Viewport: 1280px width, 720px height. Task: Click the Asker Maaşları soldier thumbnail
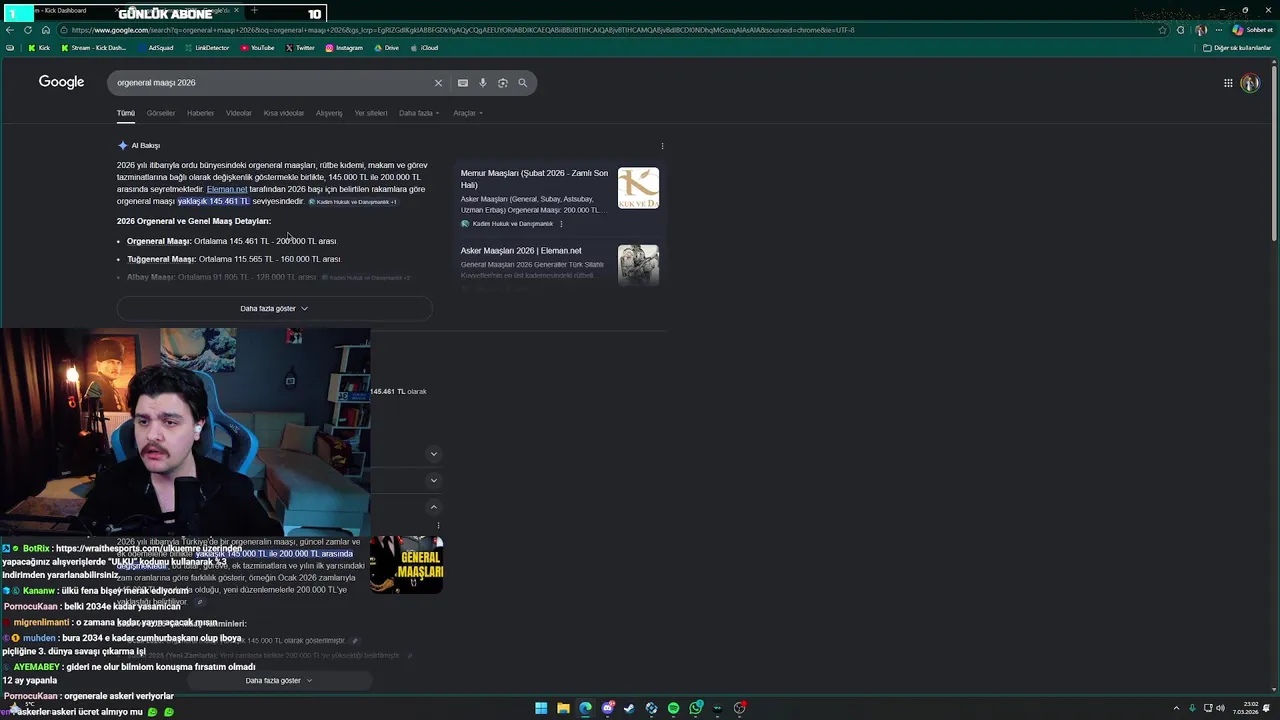tap(638, 265)
